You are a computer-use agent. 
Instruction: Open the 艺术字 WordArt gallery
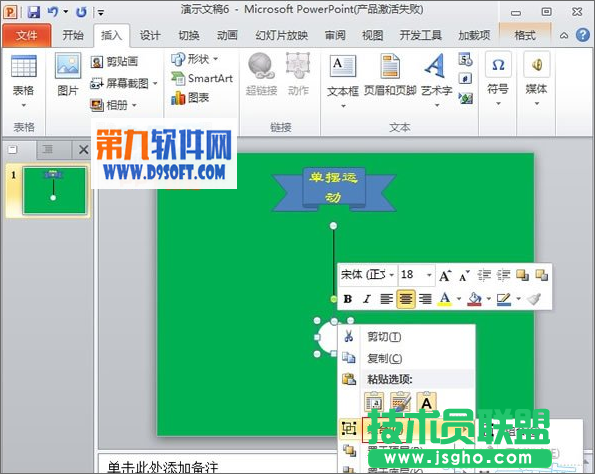[436, 80]
